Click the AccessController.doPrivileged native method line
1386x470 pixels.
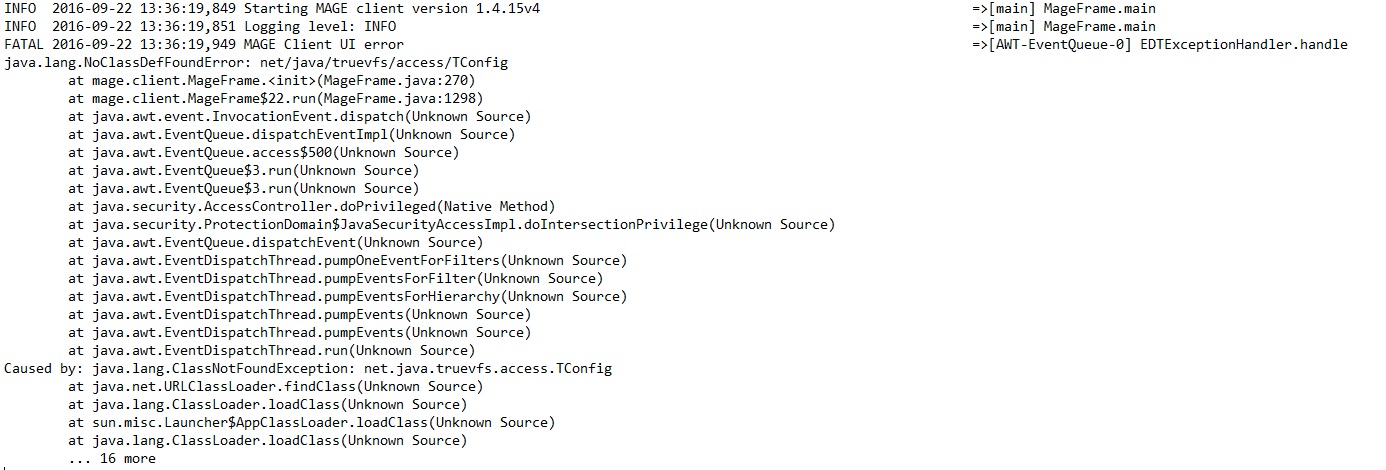point(311,207)
